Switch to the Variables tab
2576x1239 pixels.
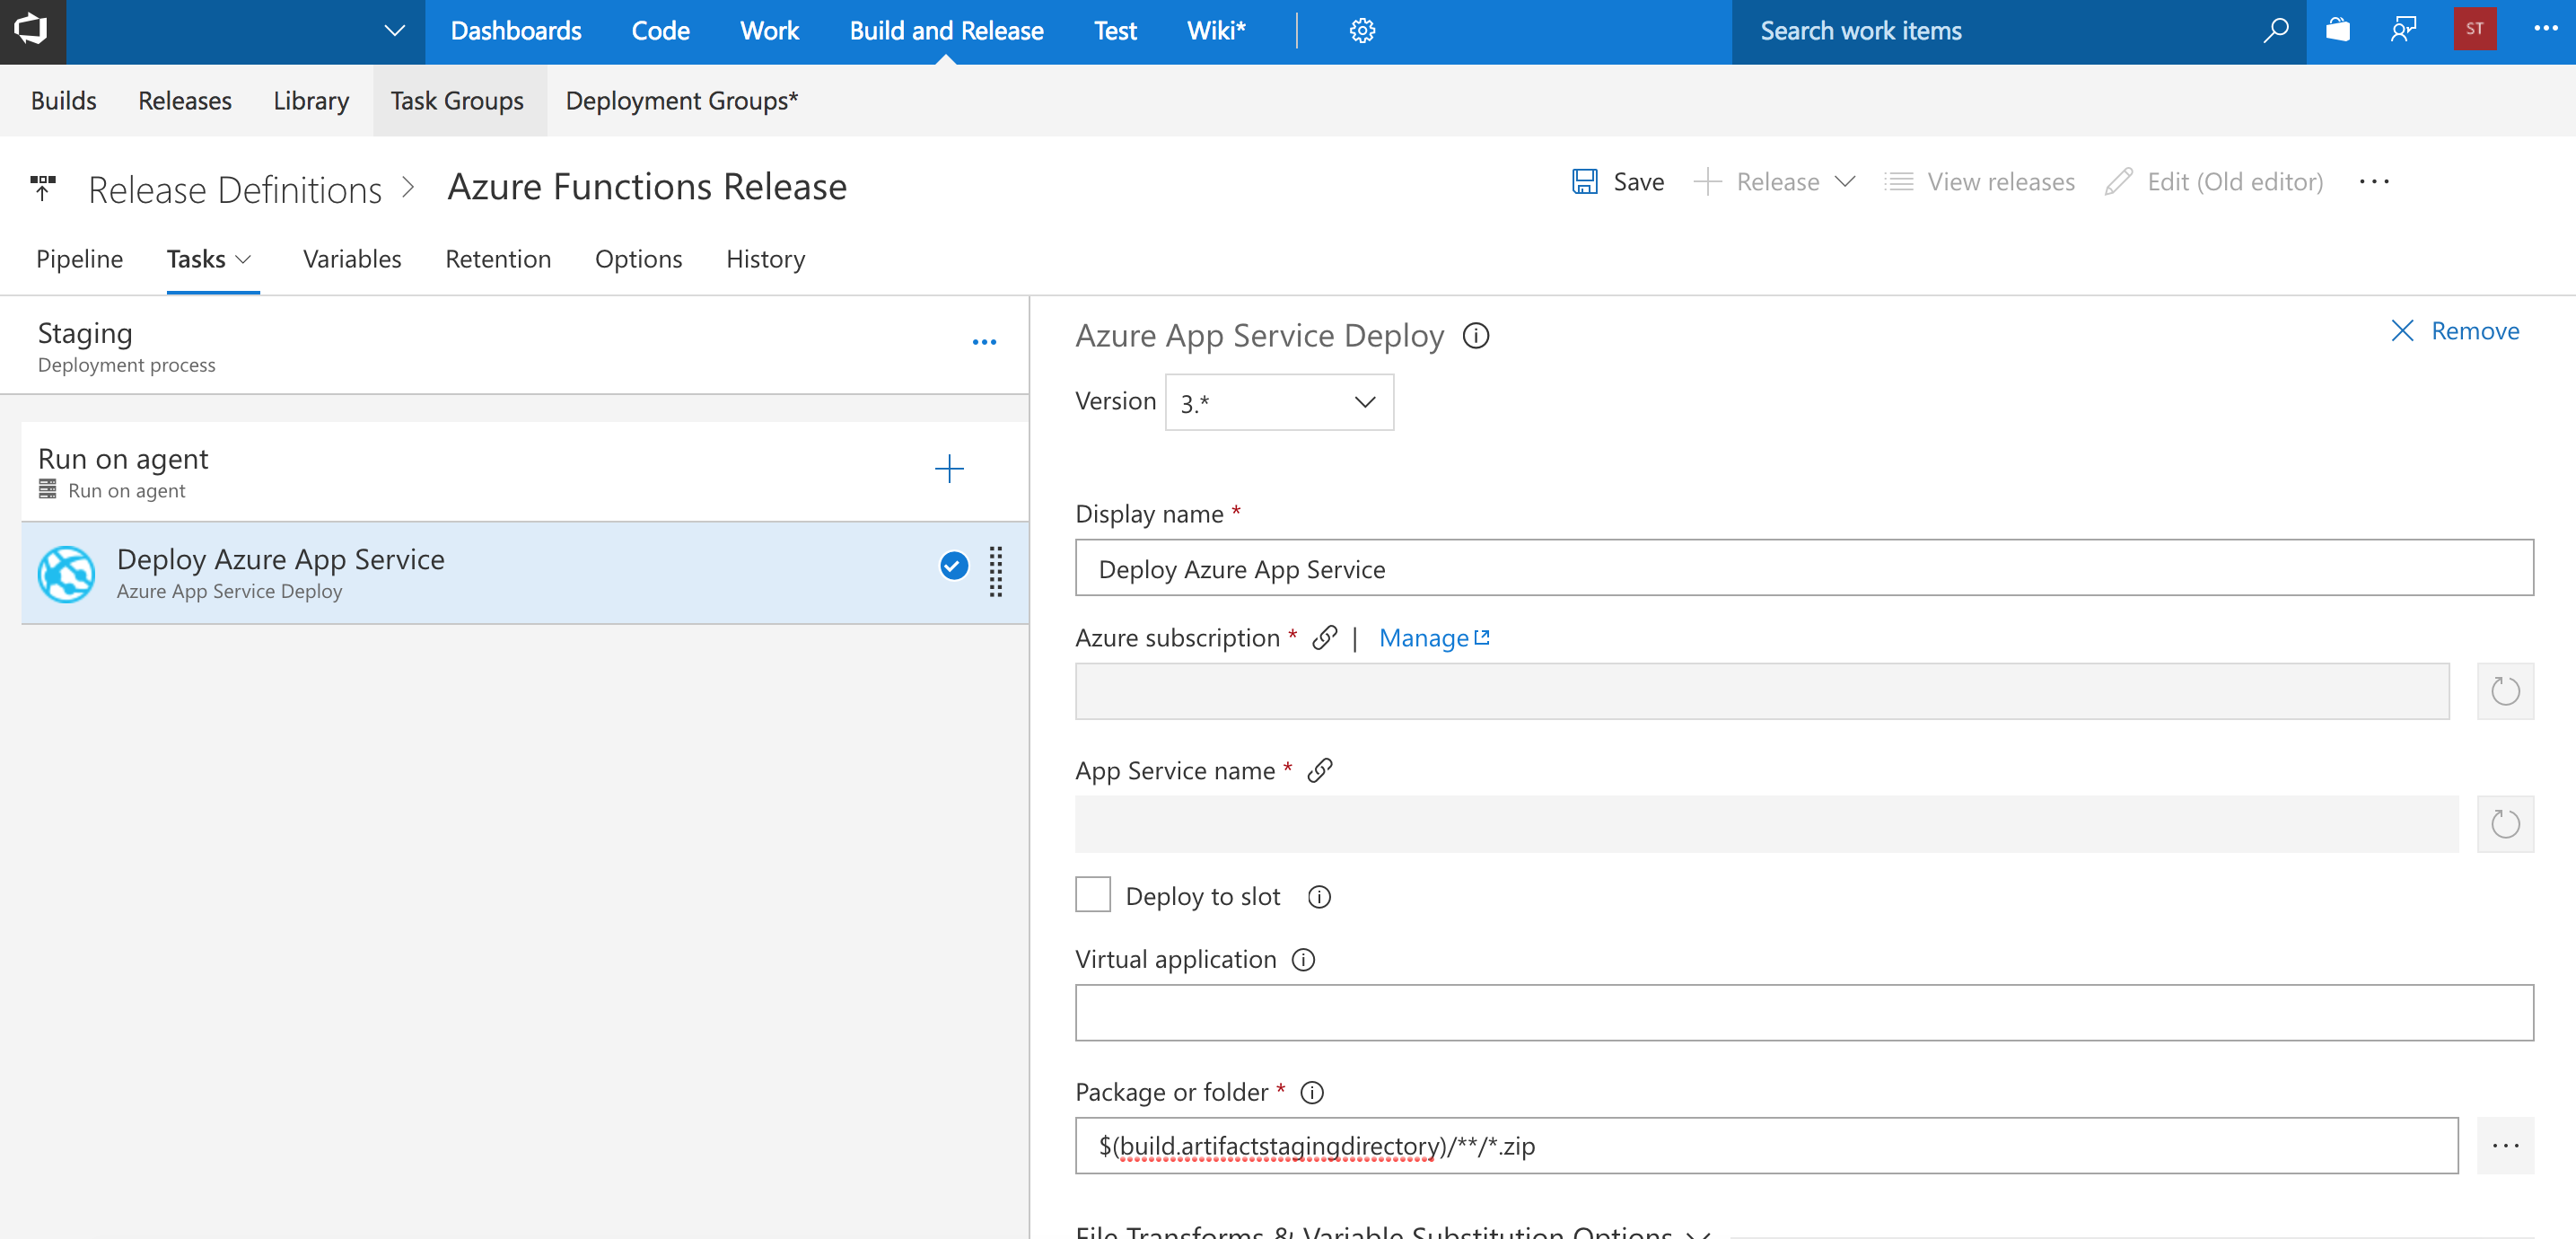pyautogui.click(x=352, y=260)
